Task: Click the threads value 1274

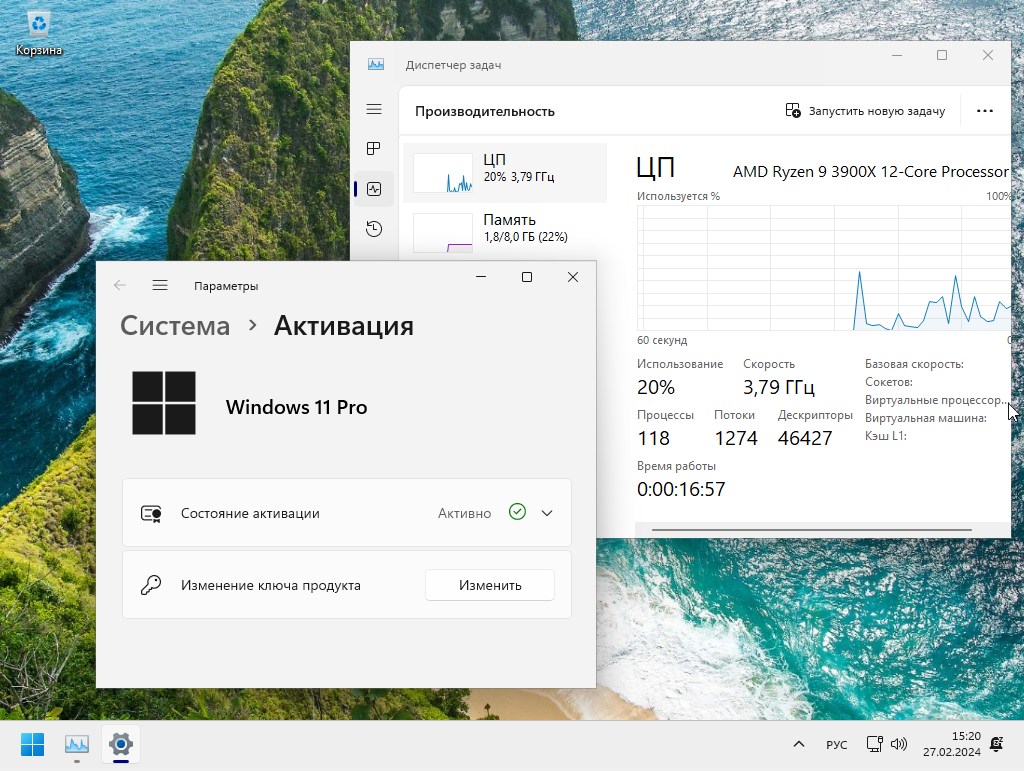Action: [736, 439]
